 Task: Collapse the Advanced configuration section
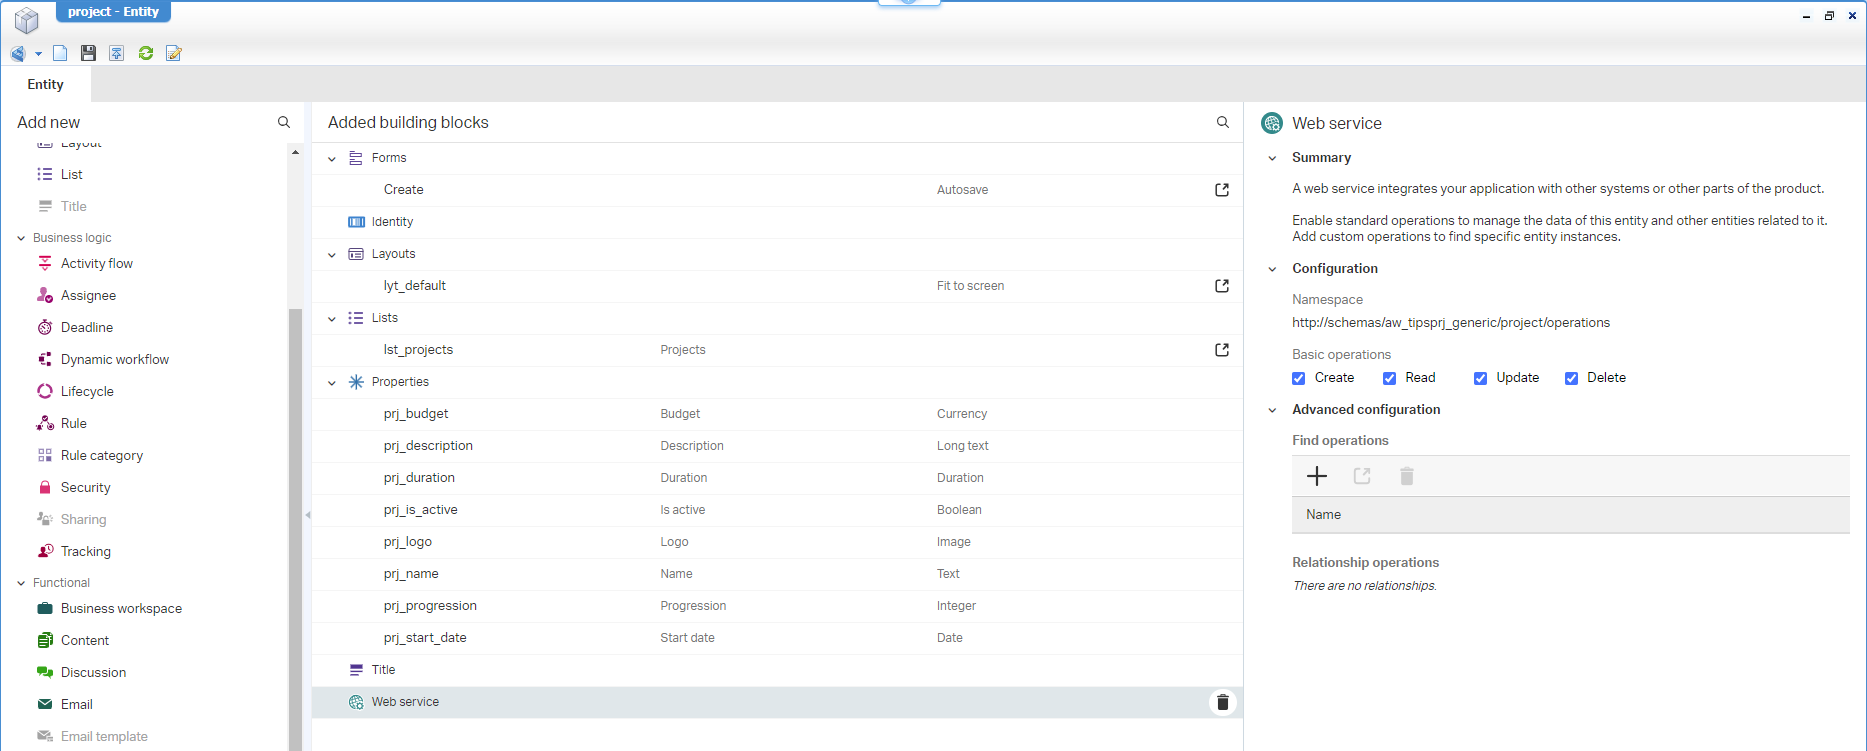(1272, 410)
